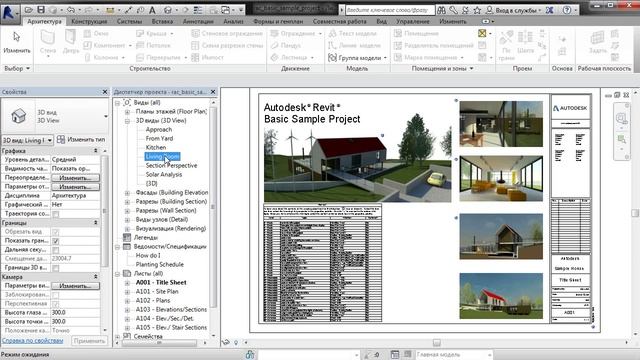The height and width of the screenshot is (360, 640).
Task: Click the Группа модели icon
Action: tap(332, 58)
